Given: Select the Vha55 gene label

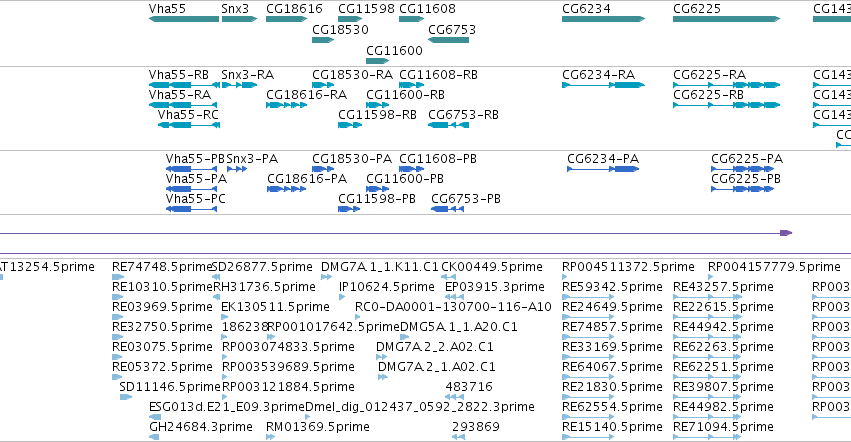Looking at the screenshot, I should pyautogui.click(x=167, y=9).
